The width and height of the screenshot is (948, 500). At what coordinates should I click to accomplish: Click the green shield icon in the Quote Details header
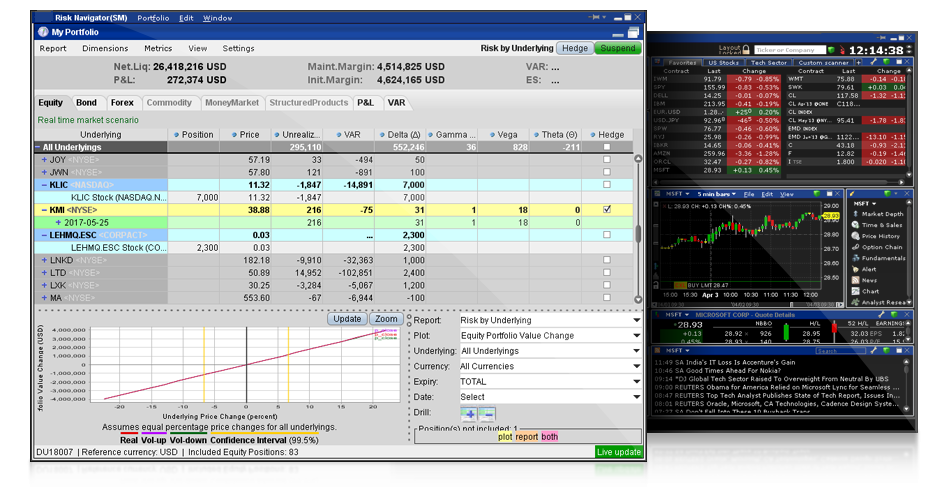[x=894, y=314]
